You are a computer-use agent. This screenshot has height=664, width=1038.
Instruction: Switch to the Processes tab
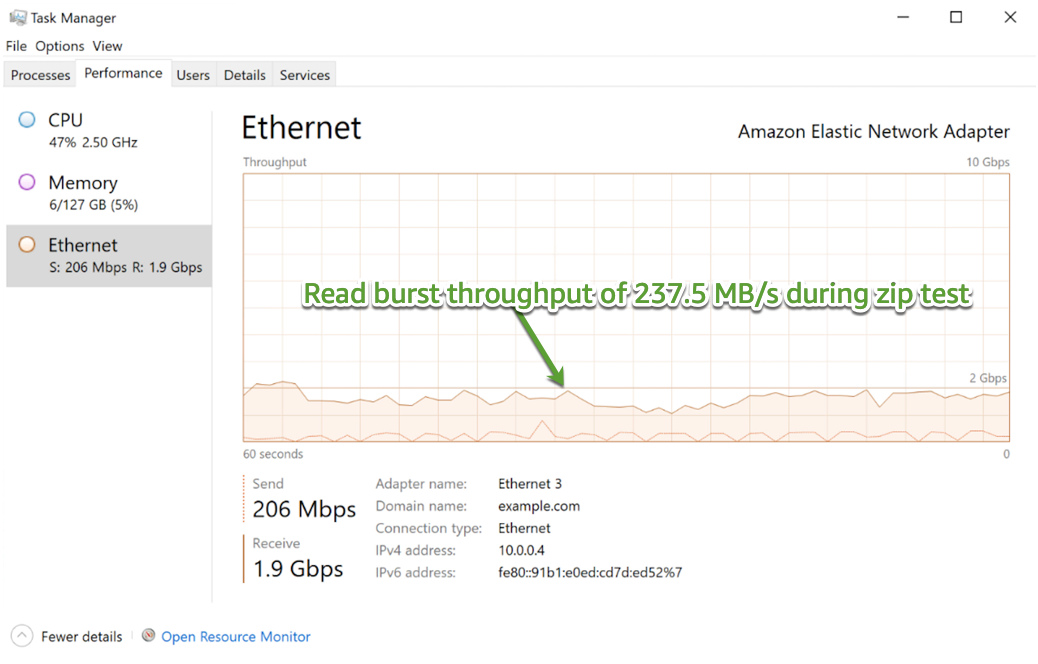click(41, 75)
